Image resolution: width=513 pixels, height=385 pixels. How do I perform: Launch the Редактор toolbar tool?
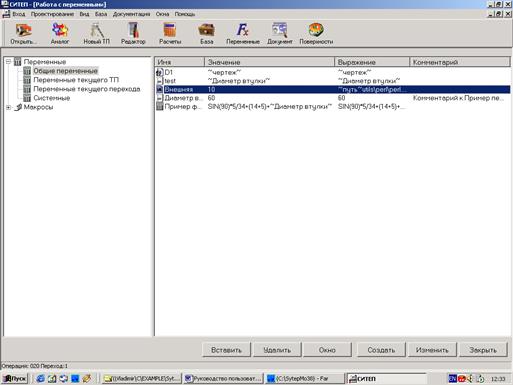point(133,33)
